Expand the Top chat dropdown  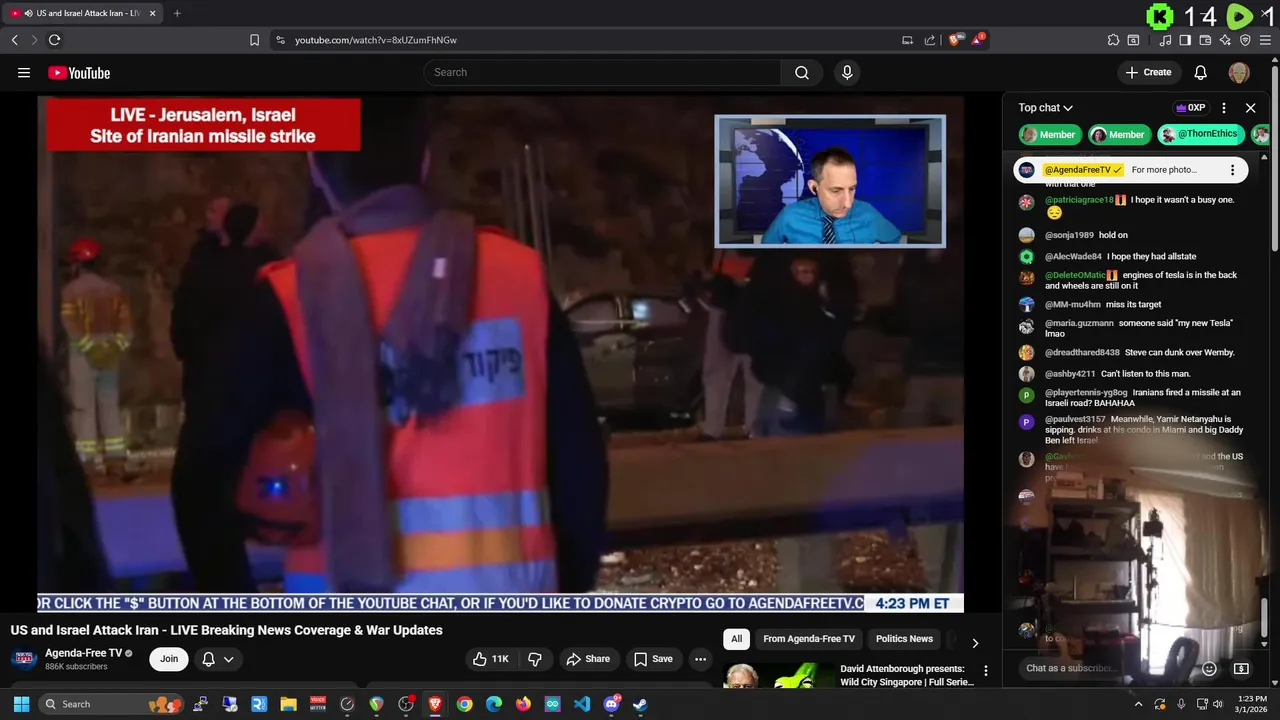tap(1045, 108)
